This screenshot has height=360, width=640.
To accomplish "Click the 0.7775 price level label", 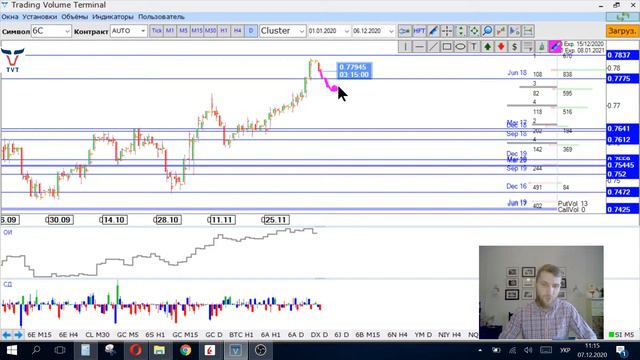I will click(x=622, y=78).
